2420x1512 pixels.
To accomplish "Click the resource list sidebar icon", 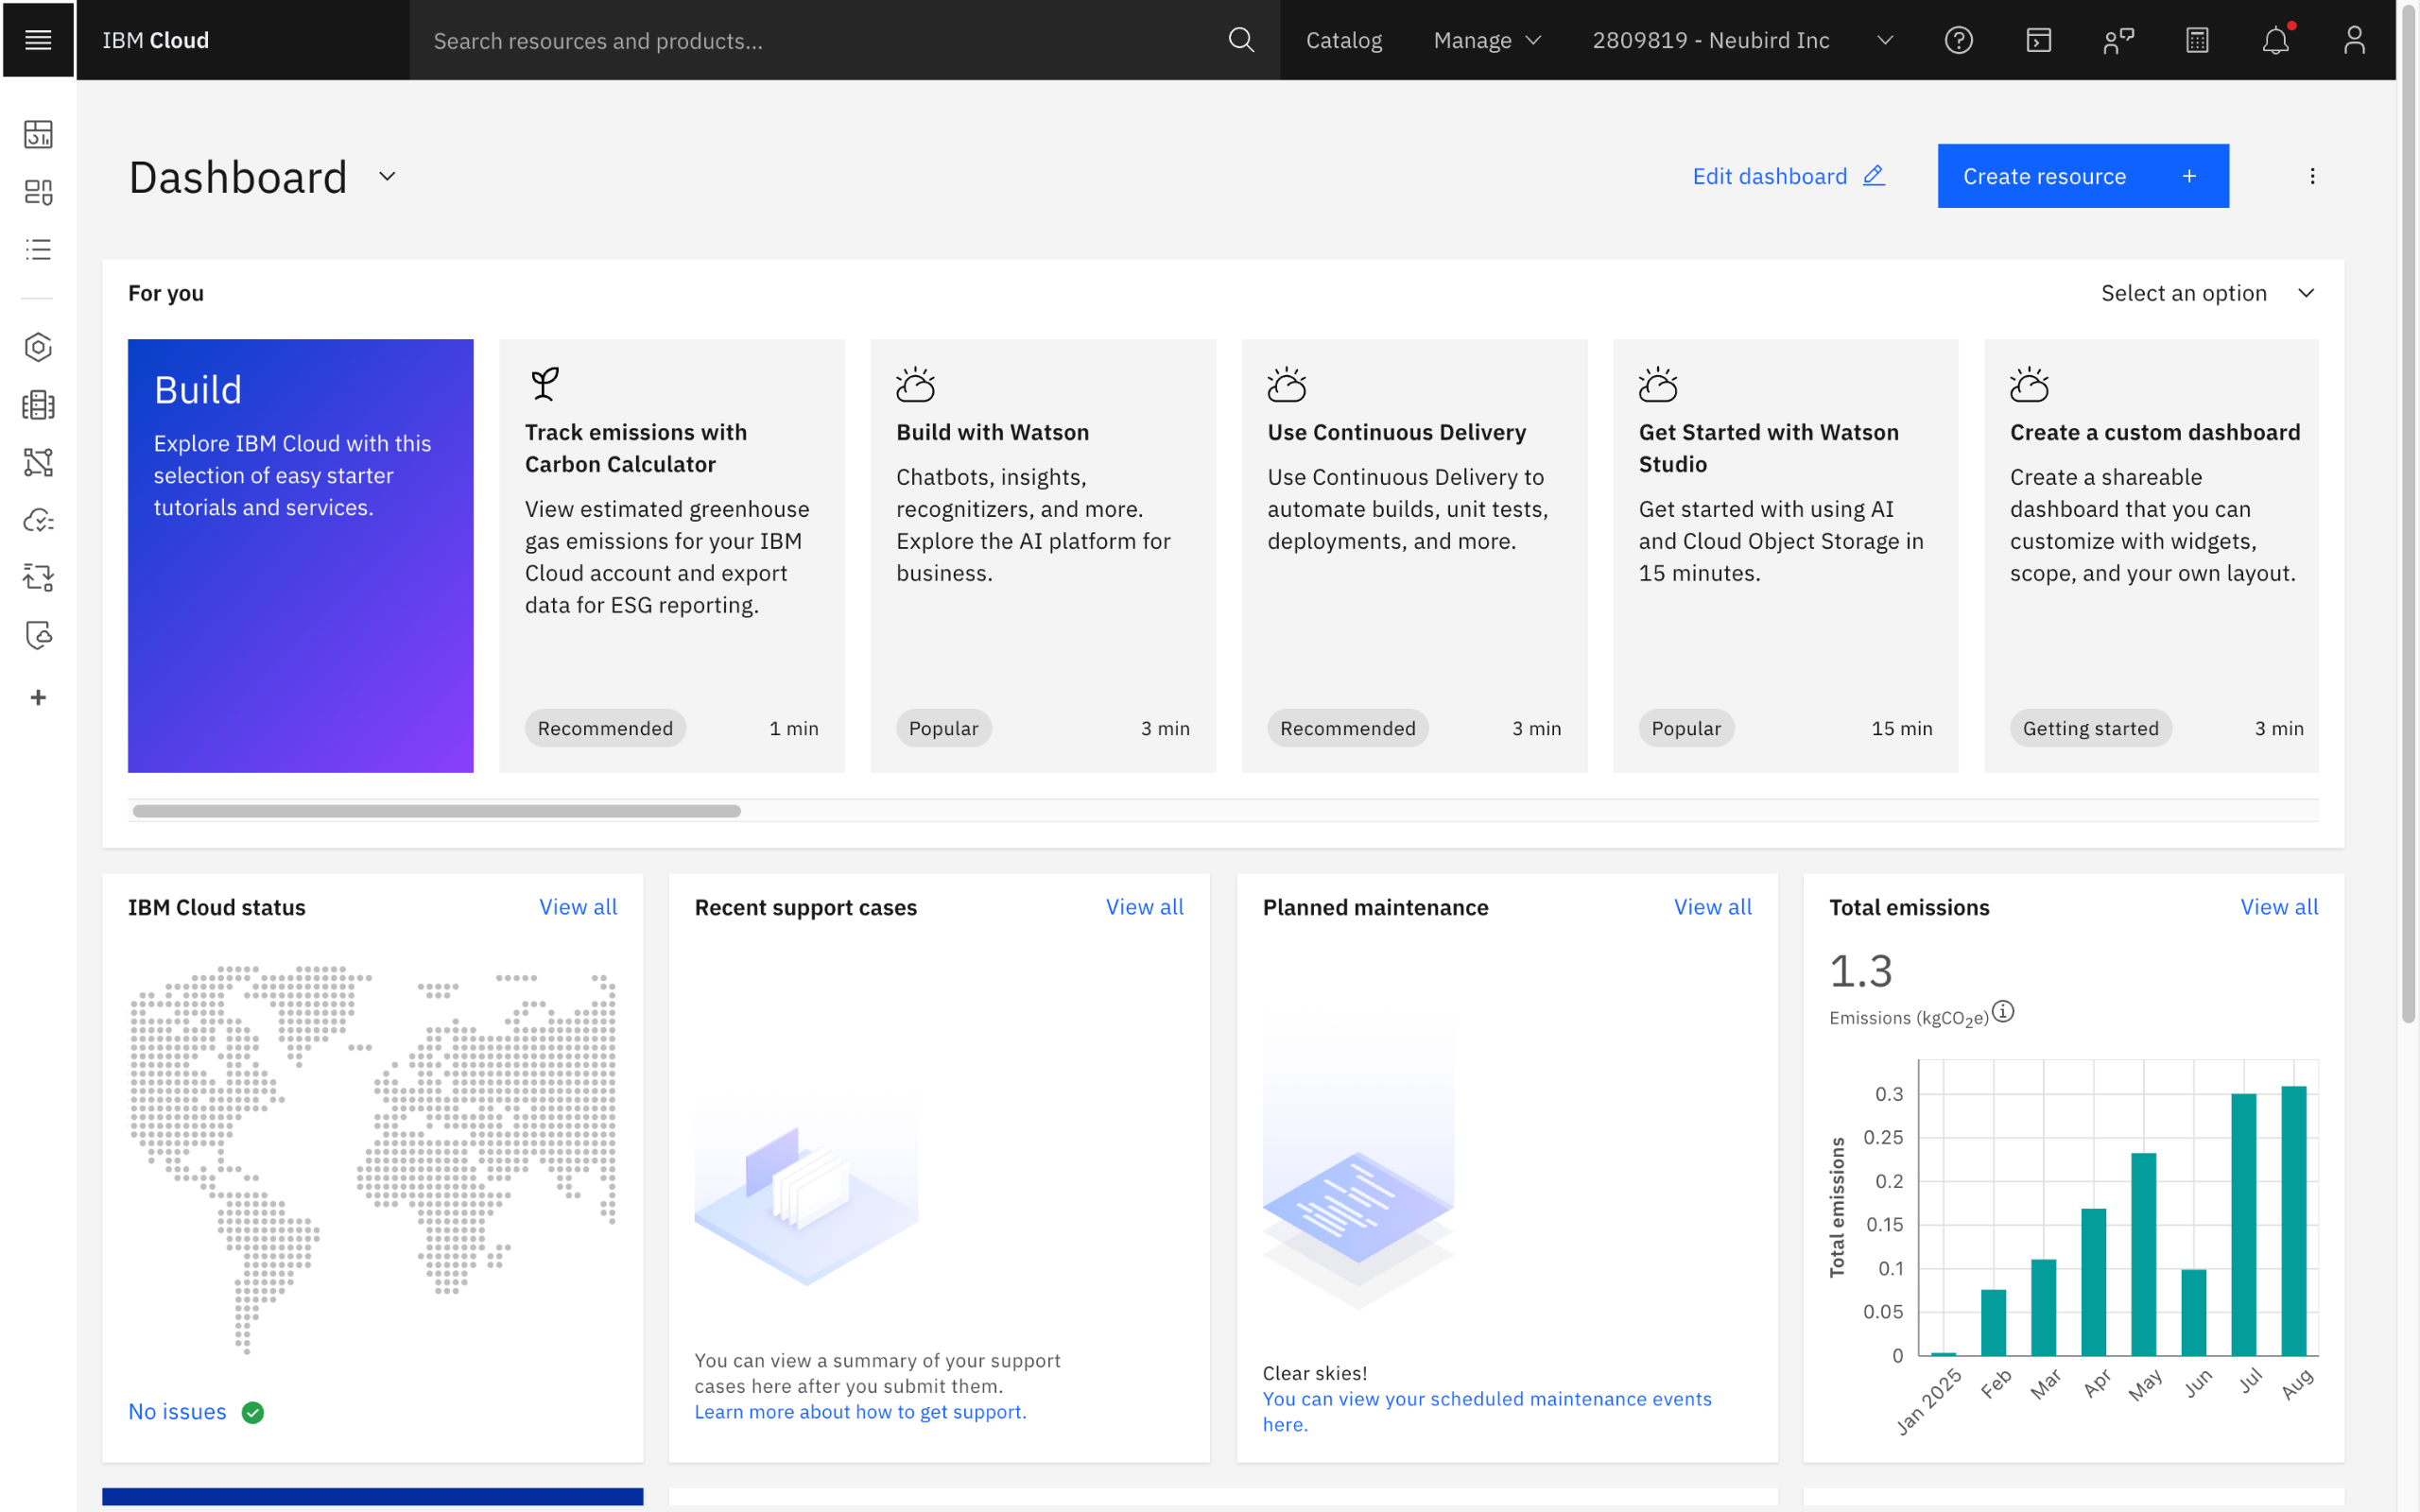I will coord(38,249).
